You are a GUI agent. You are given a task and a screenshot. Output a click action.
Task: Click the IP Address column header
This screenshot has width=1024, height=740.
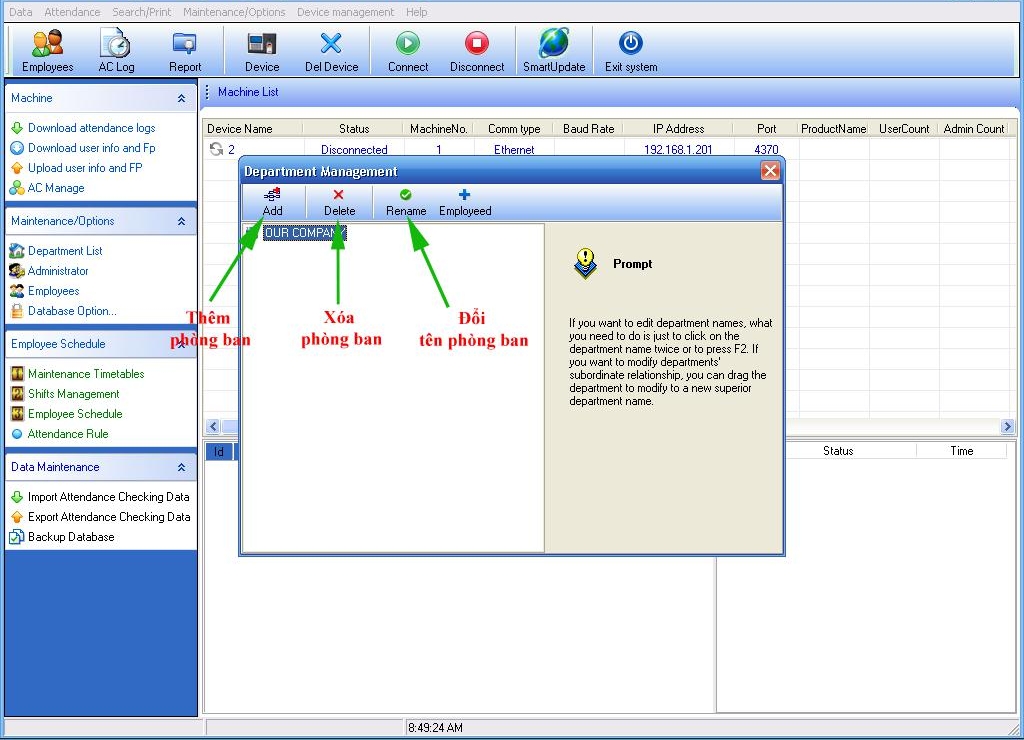pyautogui.click(x=678, y=129)
